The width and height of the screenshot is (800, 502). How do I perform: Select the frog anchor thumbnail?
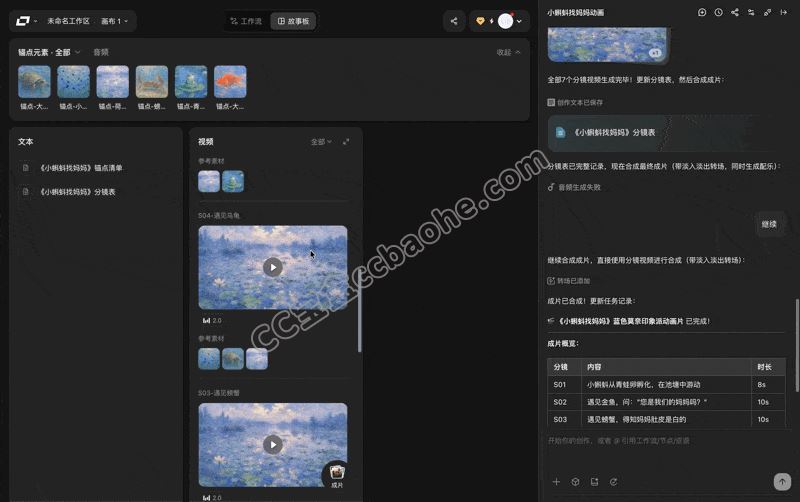coord(191,82)
